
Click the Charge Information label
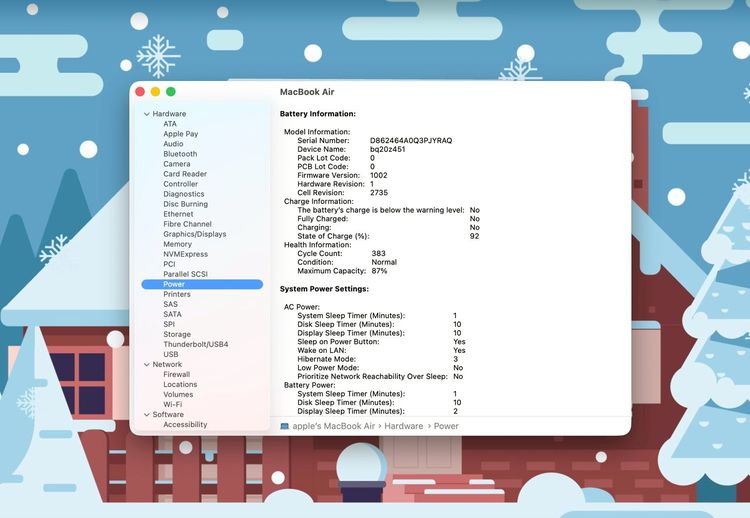pyautogui.click(x=319, y=201)
